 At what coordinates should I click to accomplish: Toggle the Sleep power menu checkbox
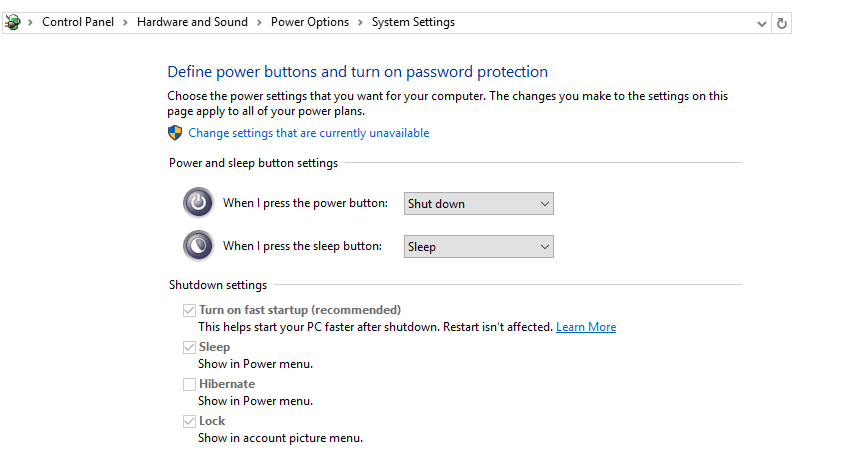pyautogui.click(x=189, y=347)
